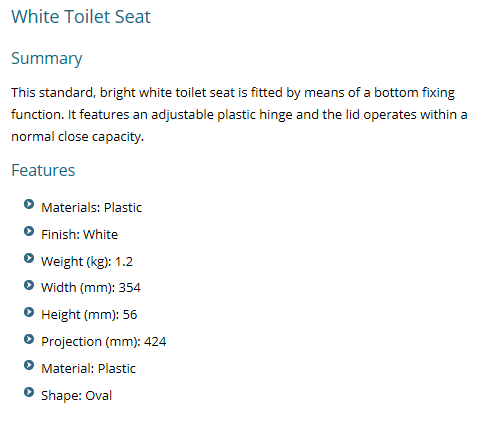Select the Summary heading
Viewport: 502px width, 434px height.
pos(47,59)
